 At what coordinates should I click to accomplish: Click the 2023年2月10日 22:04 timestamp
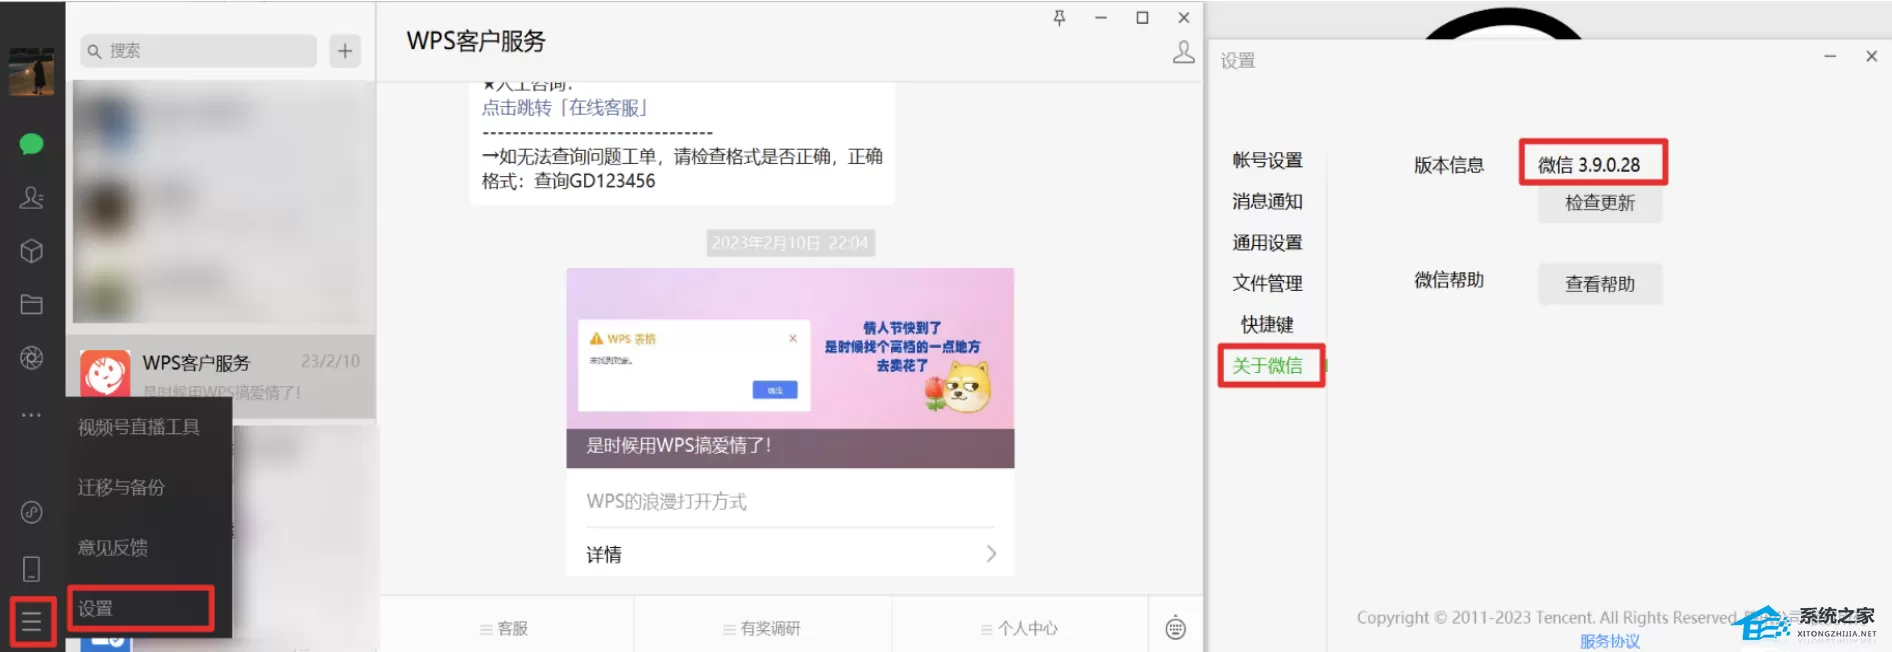tap(790, 243)
